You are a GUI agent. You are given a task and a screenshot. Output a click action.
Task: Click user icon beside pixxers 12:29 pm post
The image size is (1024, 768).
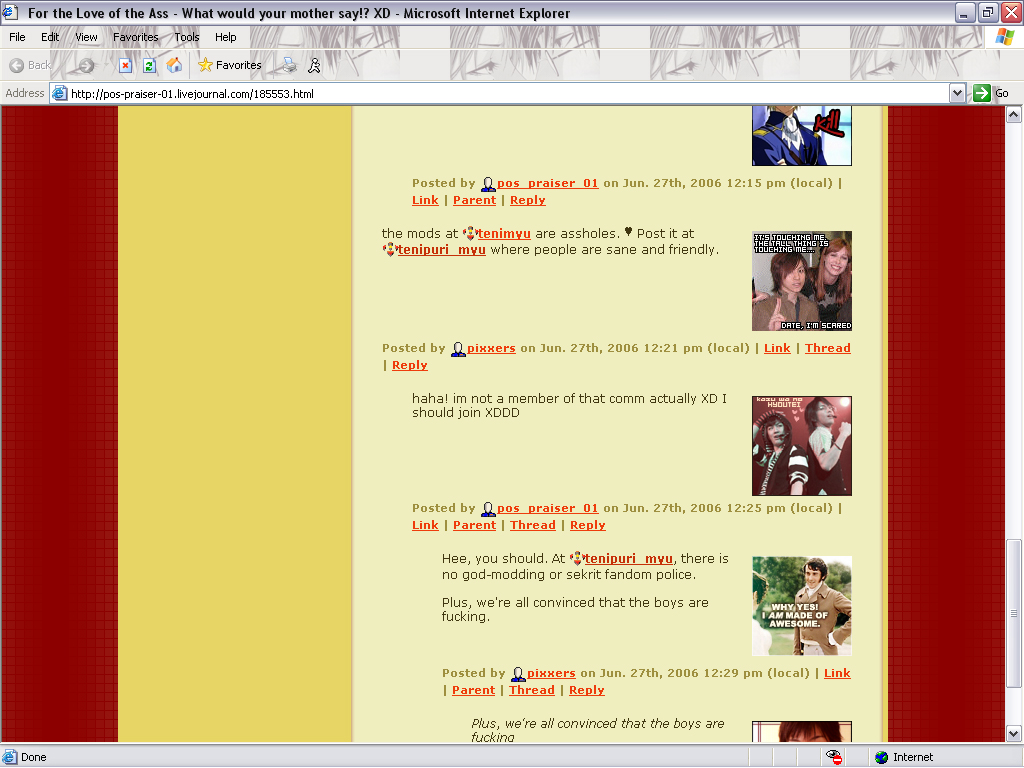click(x=518, y=674)
